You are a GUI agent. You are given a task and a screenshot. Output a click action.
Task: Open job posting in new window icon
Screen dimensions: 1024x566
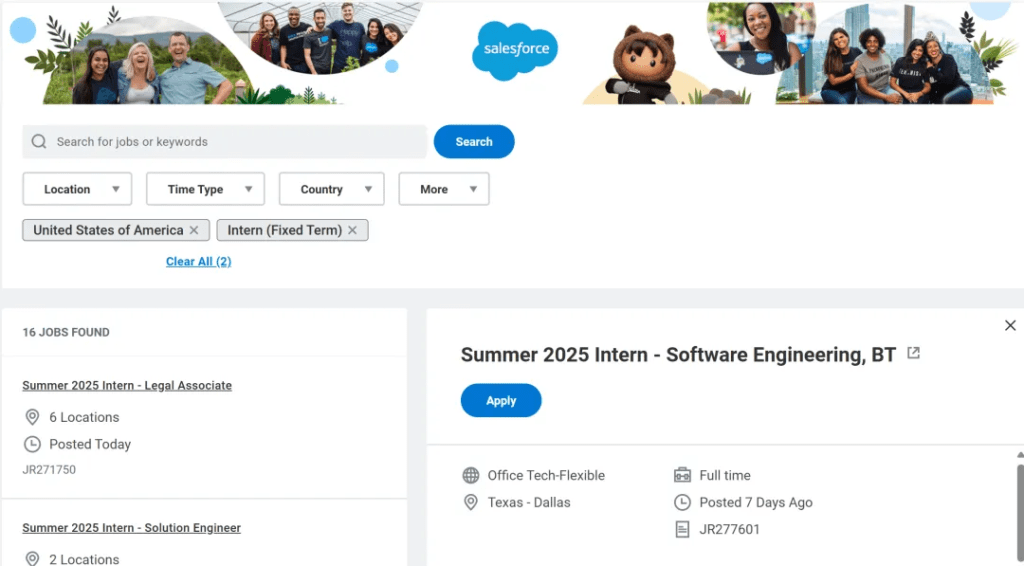point(914,353)
